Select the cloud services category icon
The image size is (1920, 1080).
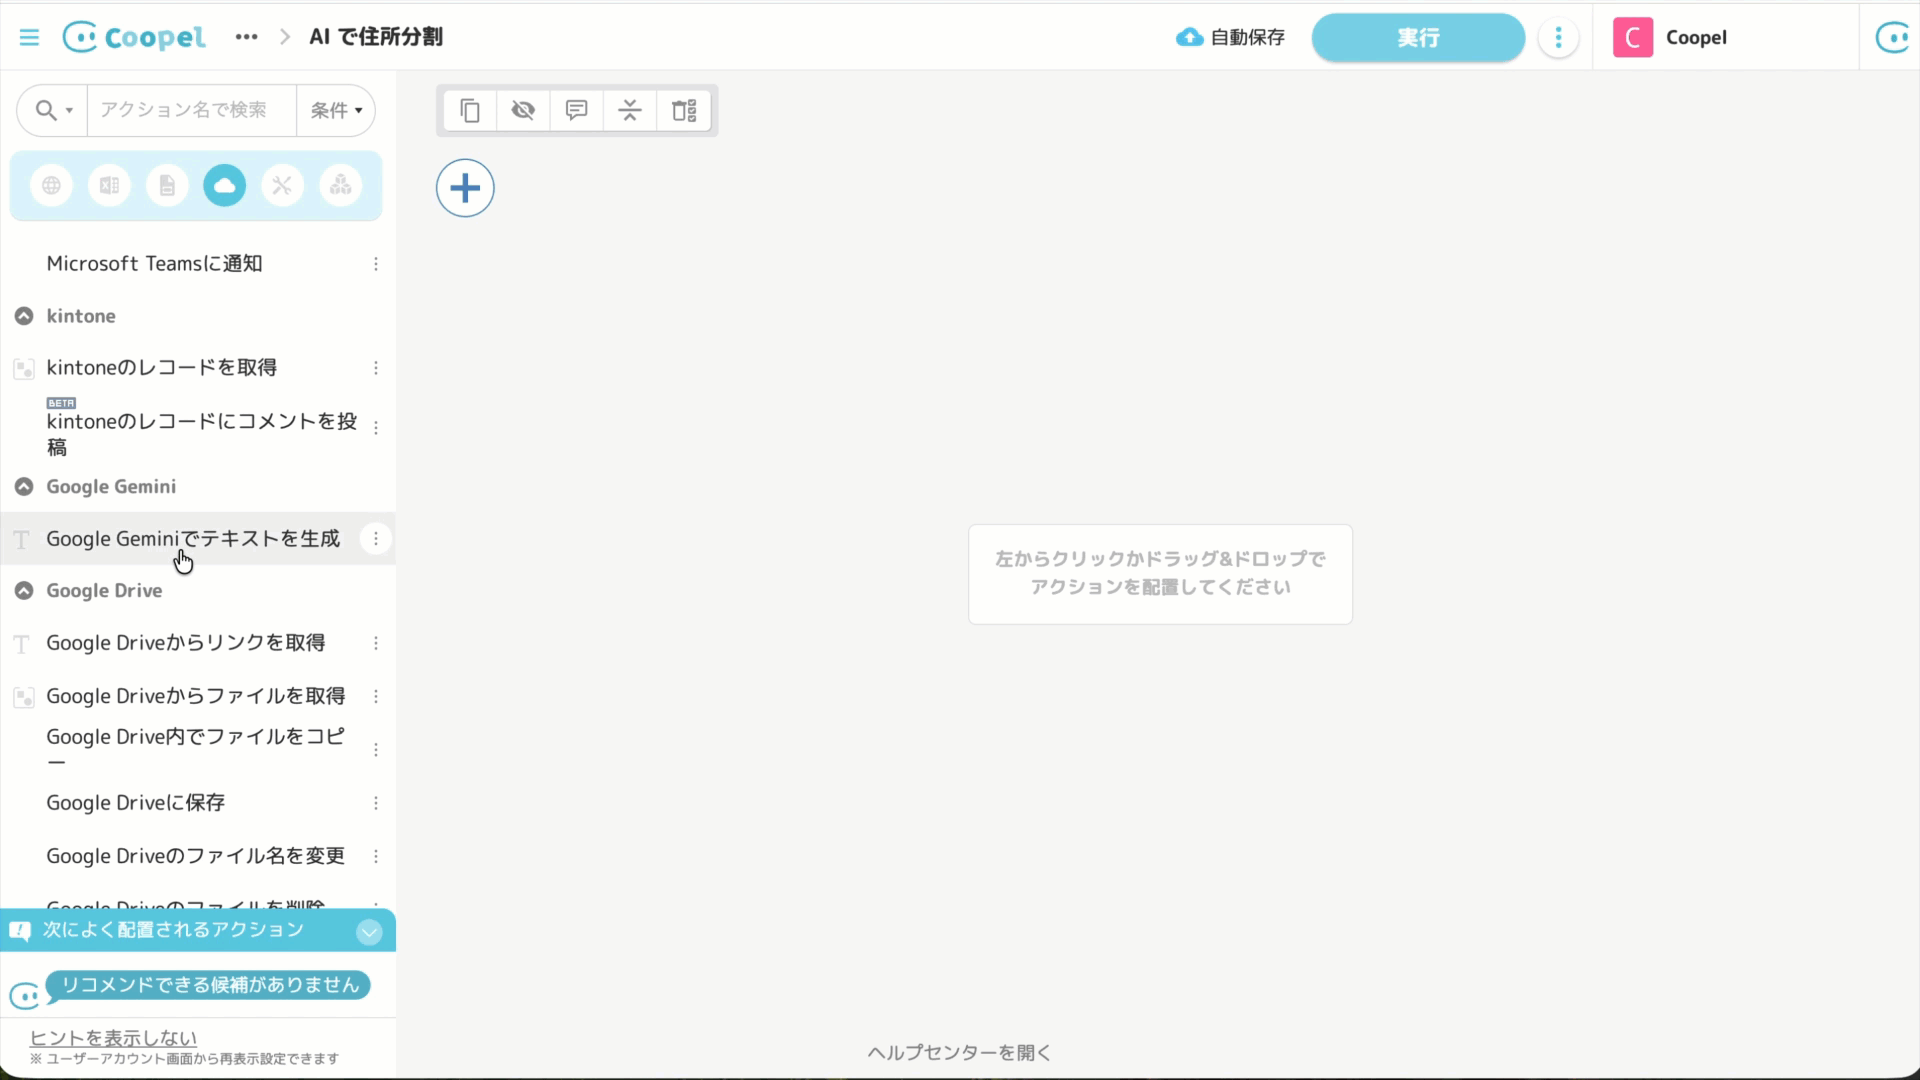(225, 186)
